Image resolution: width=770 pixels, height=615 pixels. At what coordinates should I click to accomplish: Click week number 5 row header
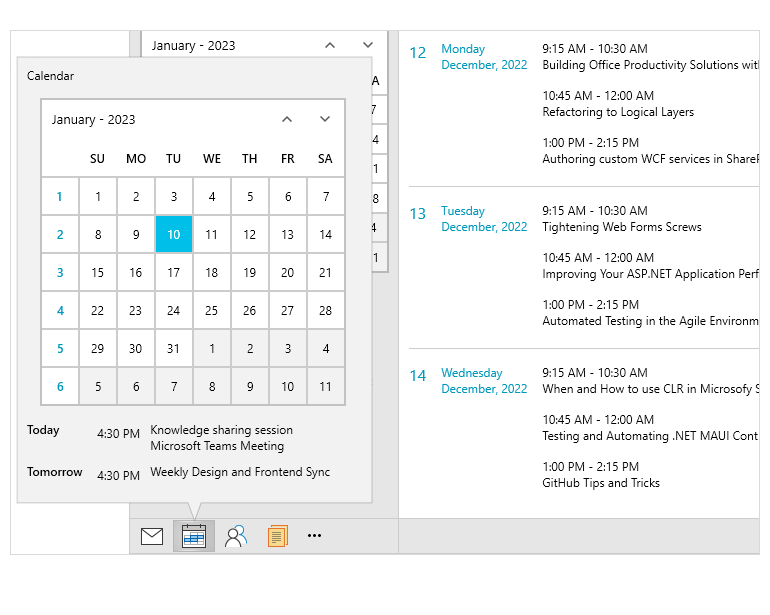click(60, 348)
